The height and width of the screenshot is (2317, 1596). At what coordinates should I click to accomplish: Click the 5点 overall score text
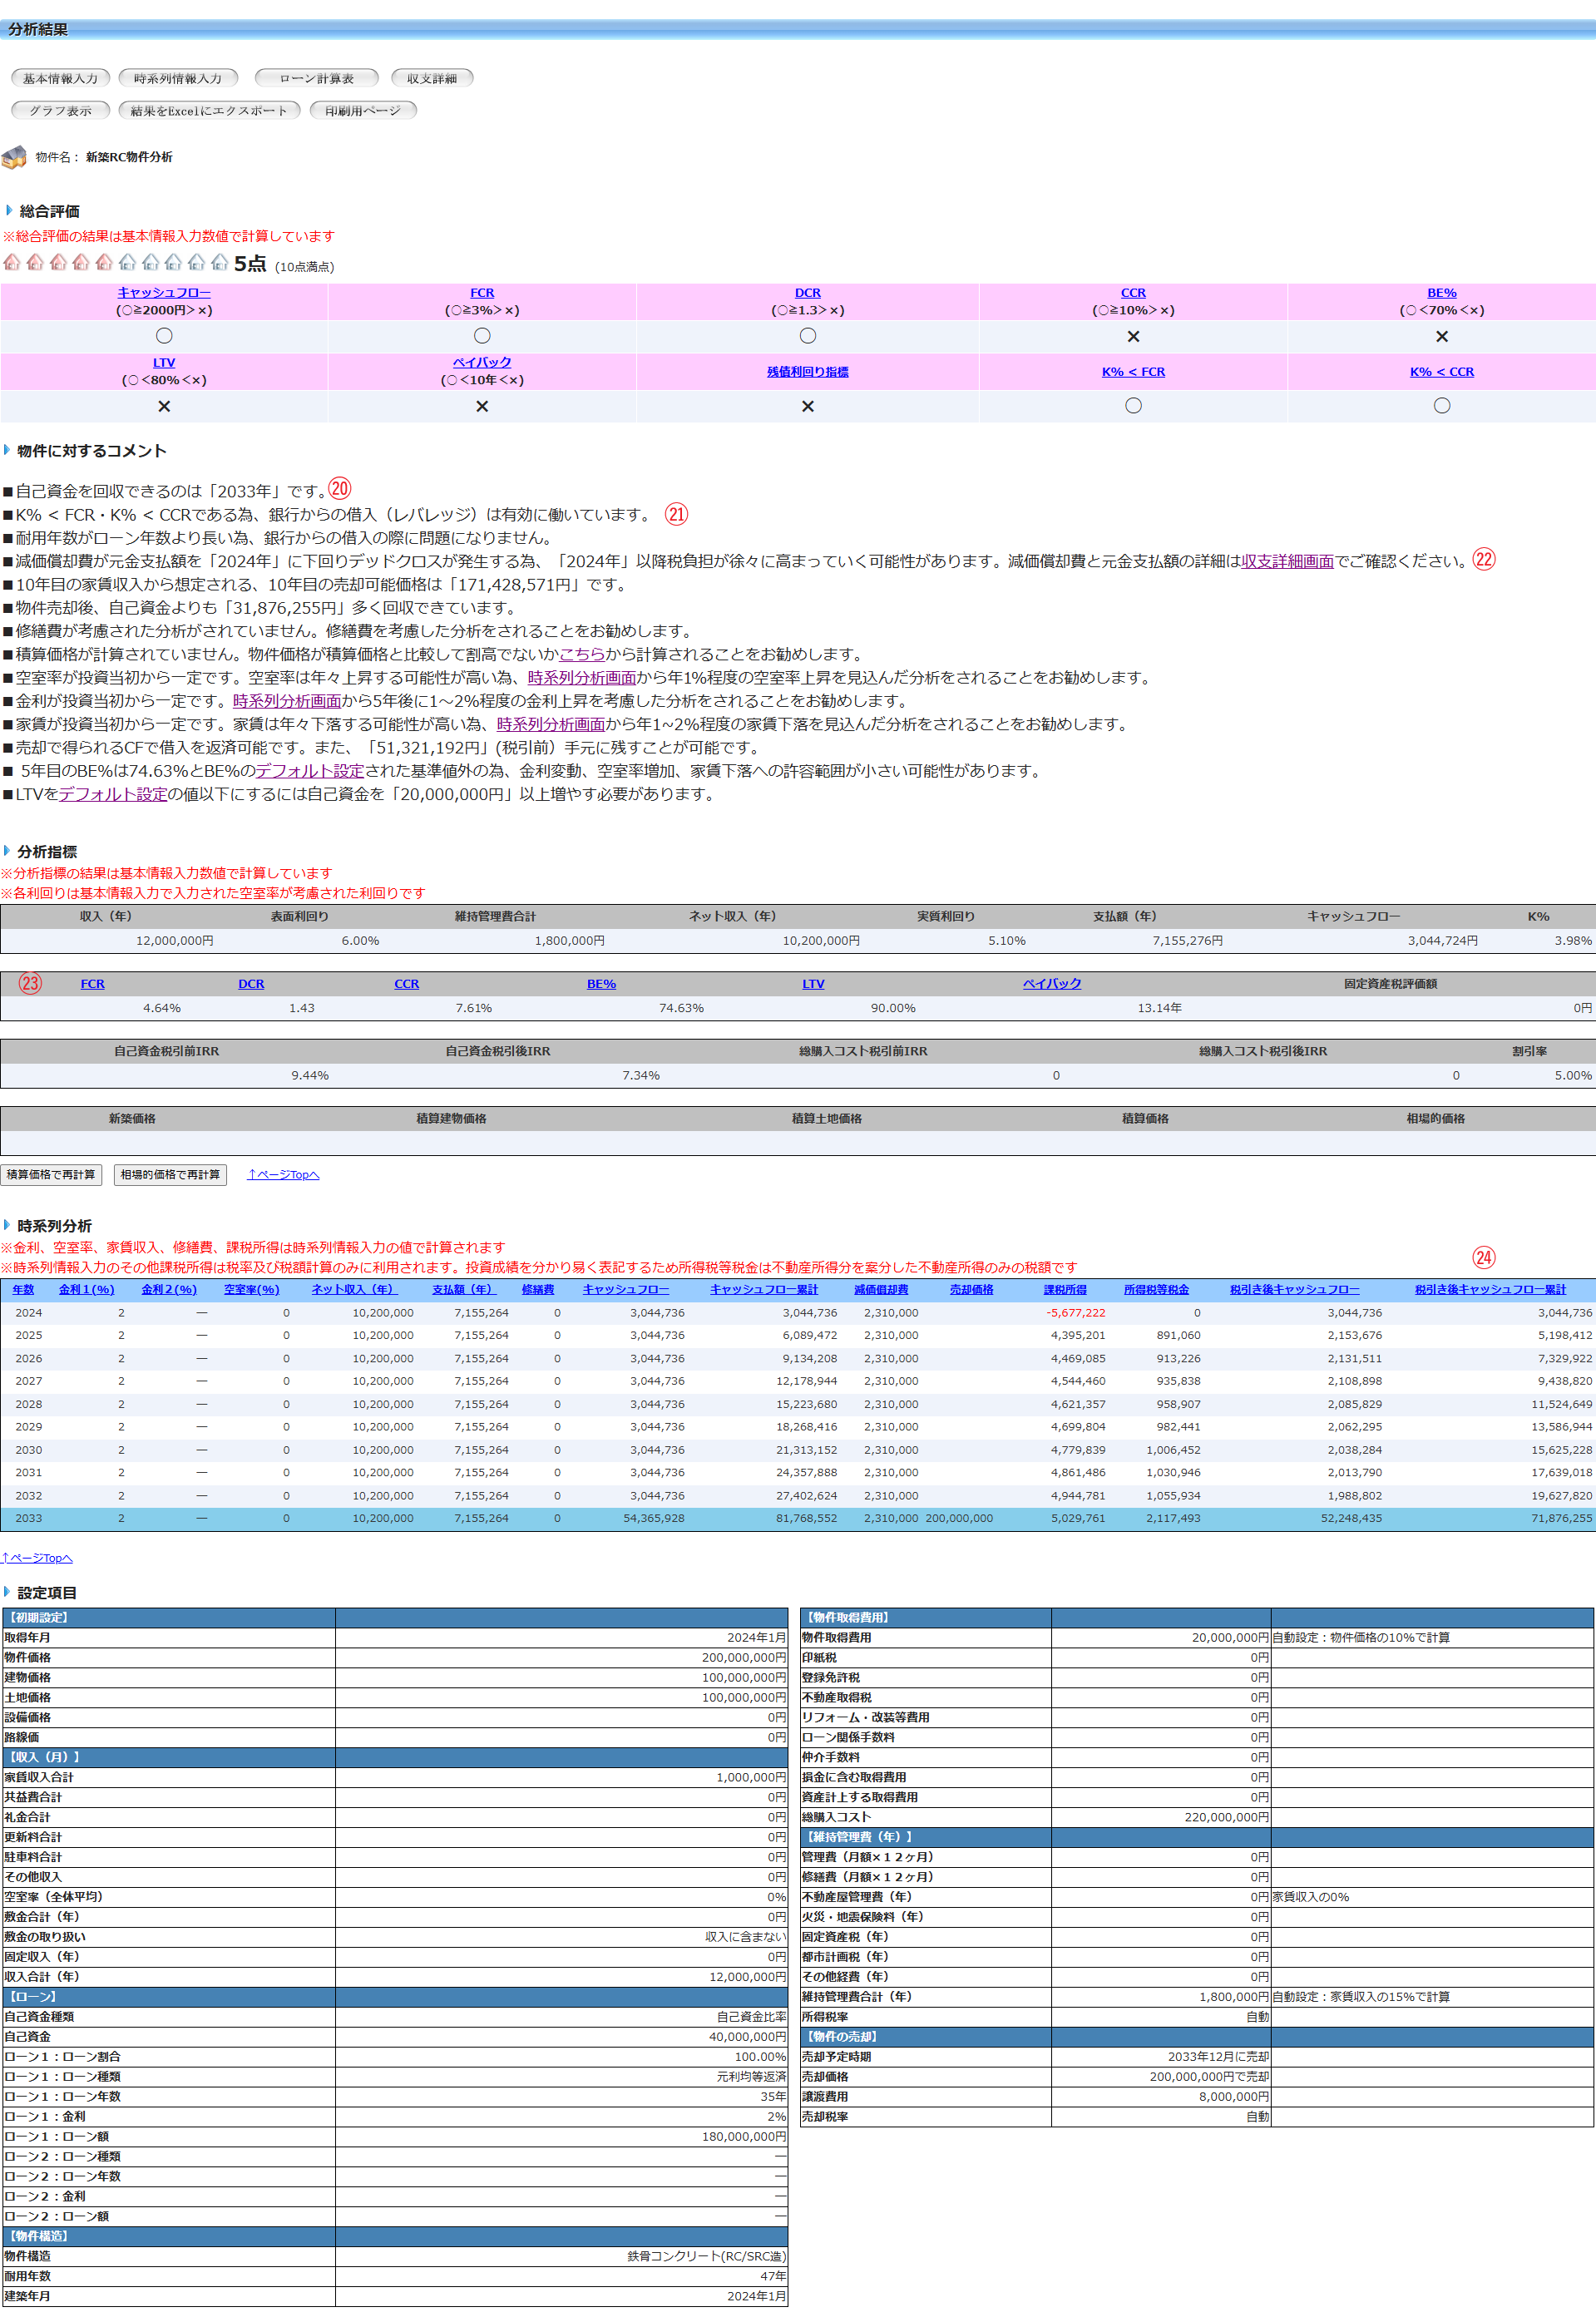tap(250, 263)
